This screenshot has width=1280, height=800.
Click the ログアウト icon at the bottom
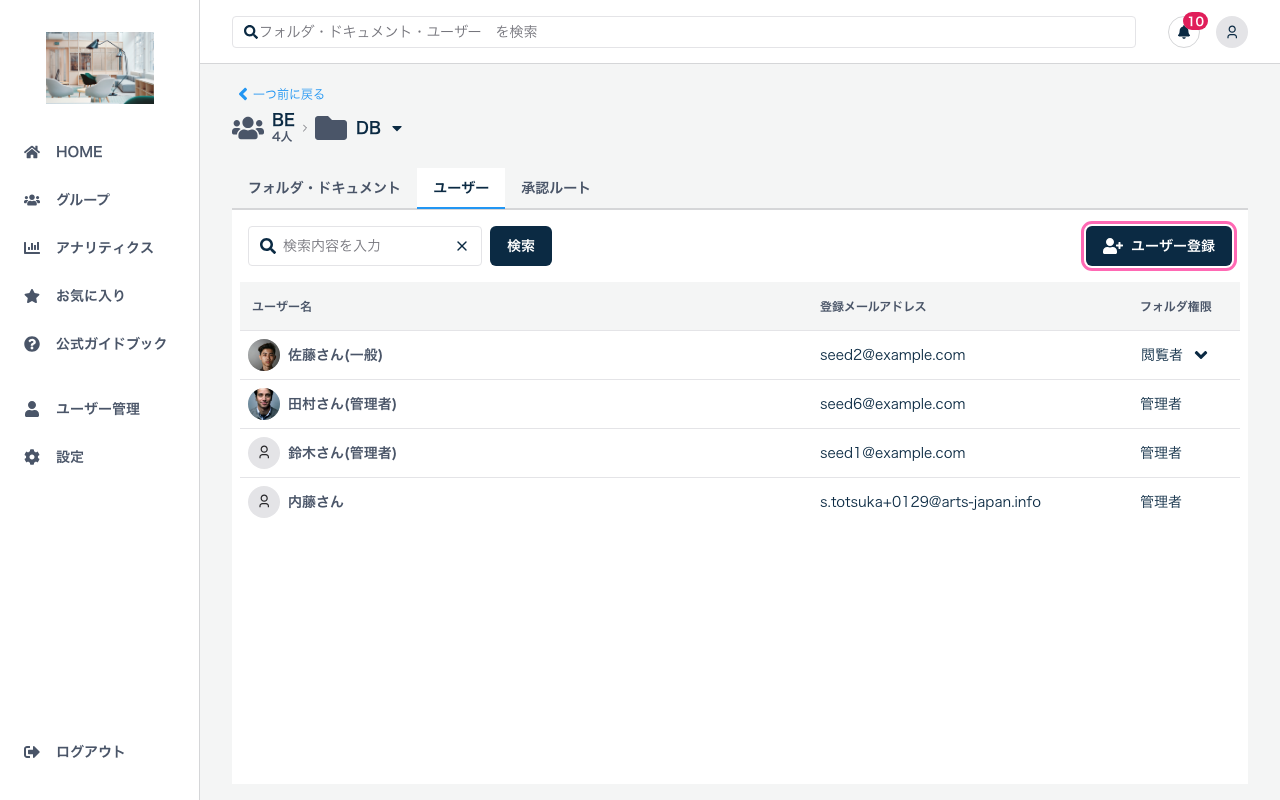[33, 751]
